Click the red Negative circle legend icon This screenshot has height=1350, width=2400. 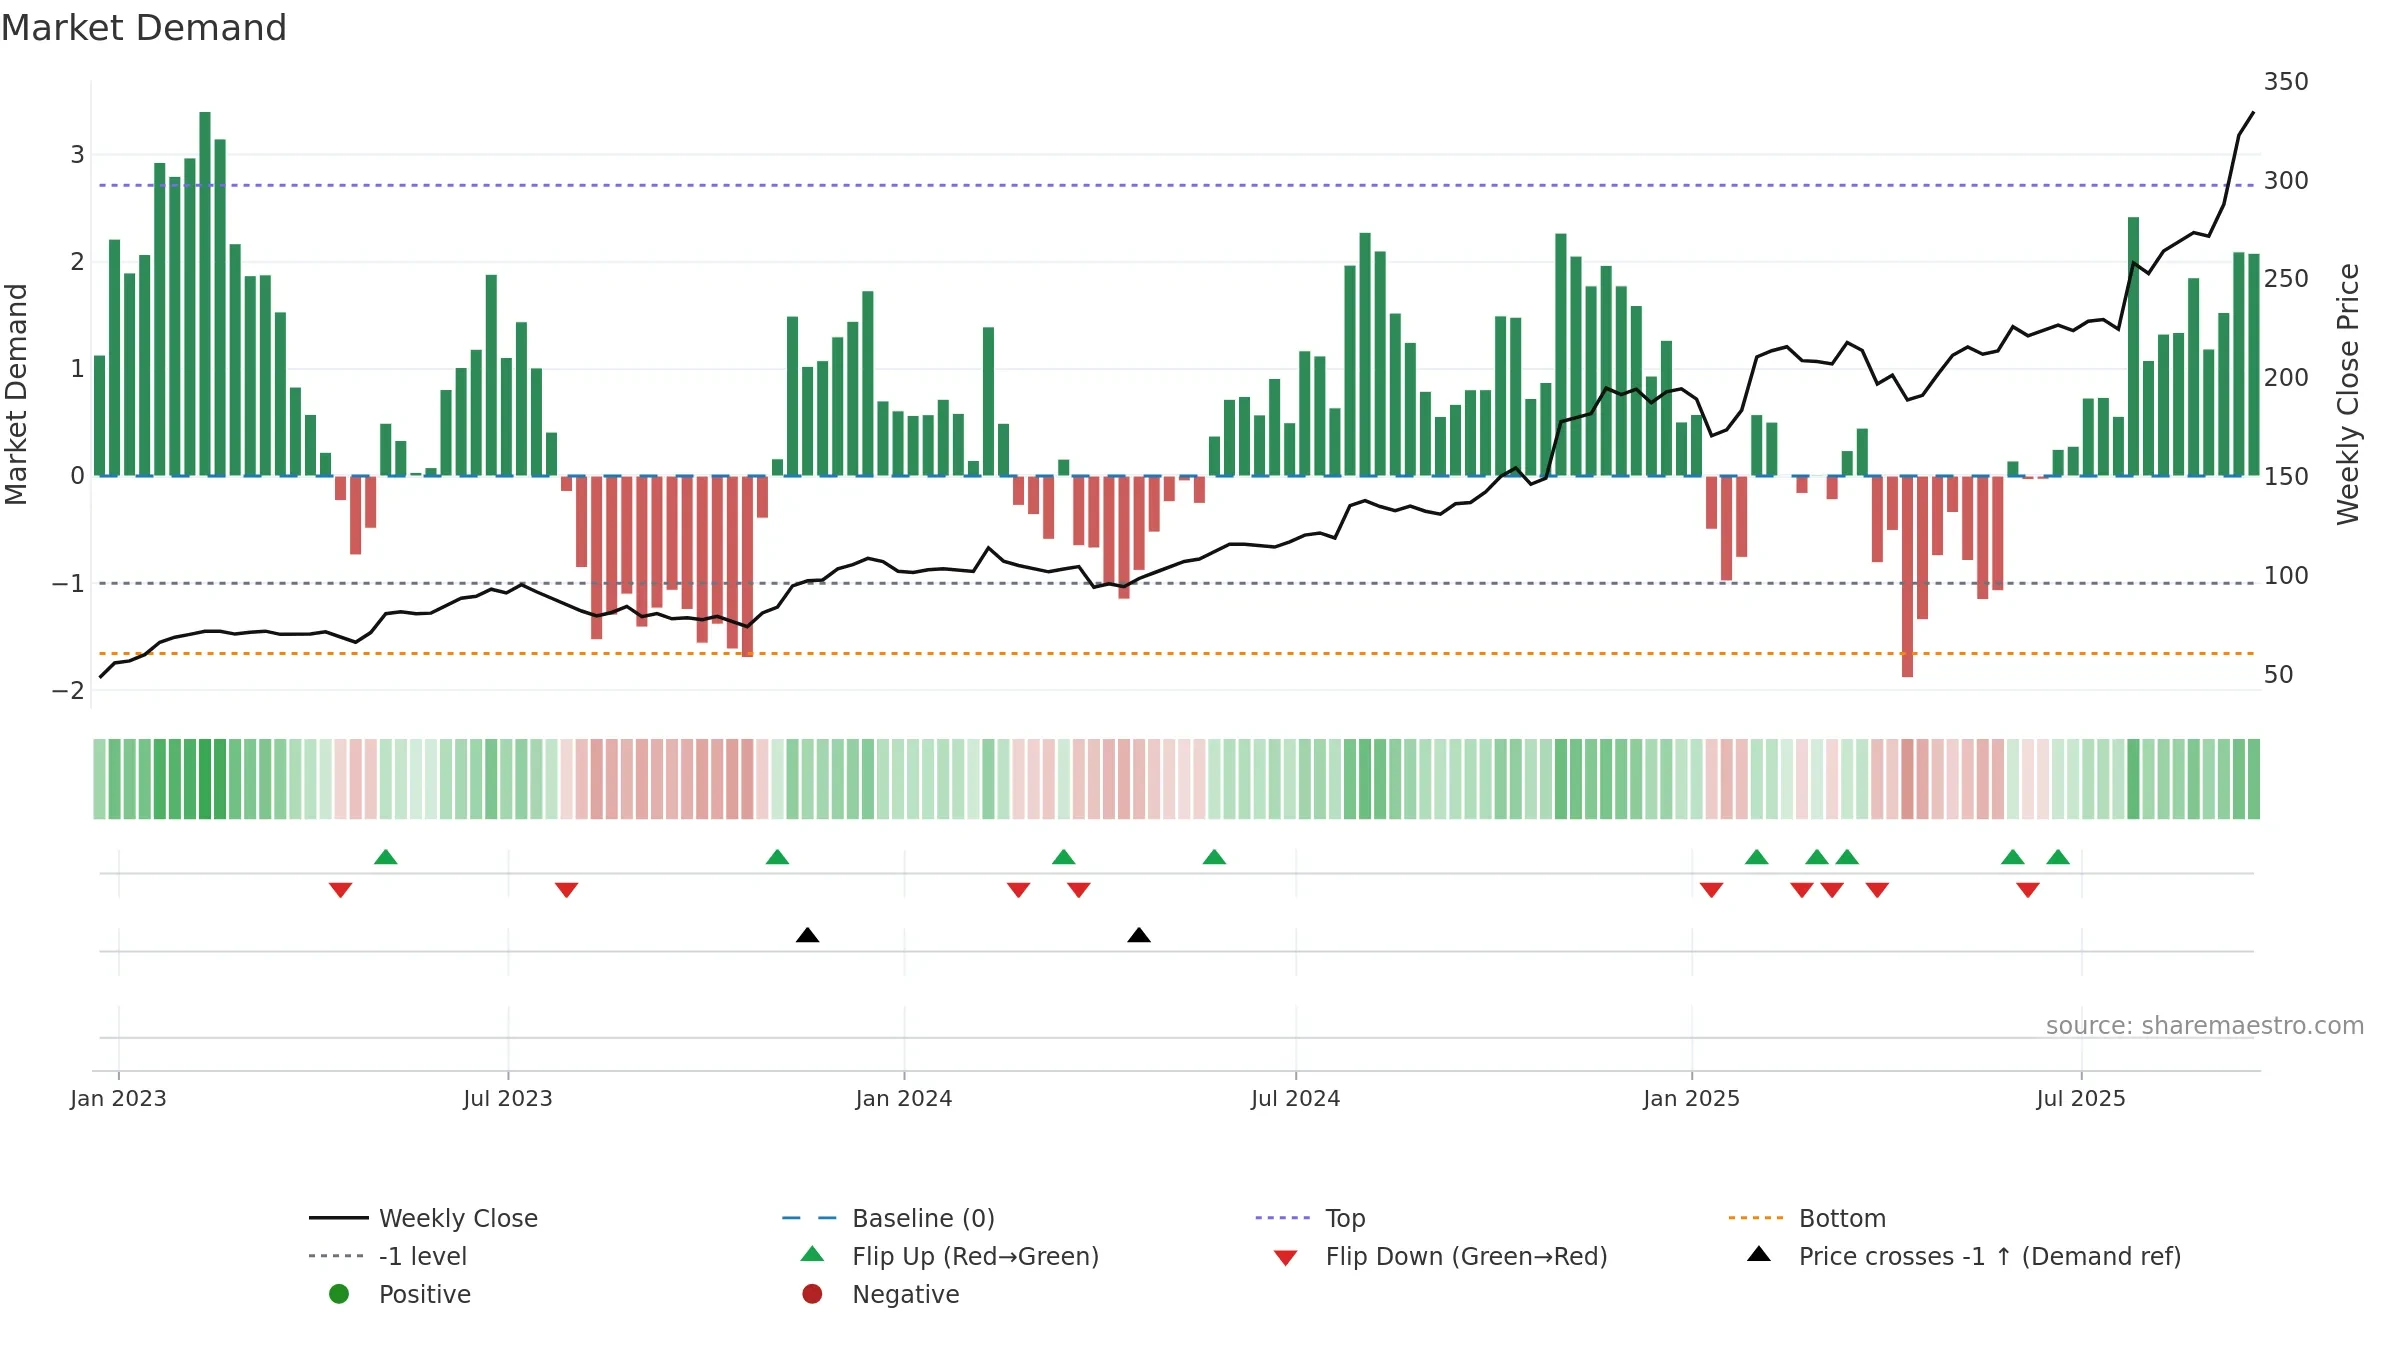[x=812, y=1294]
